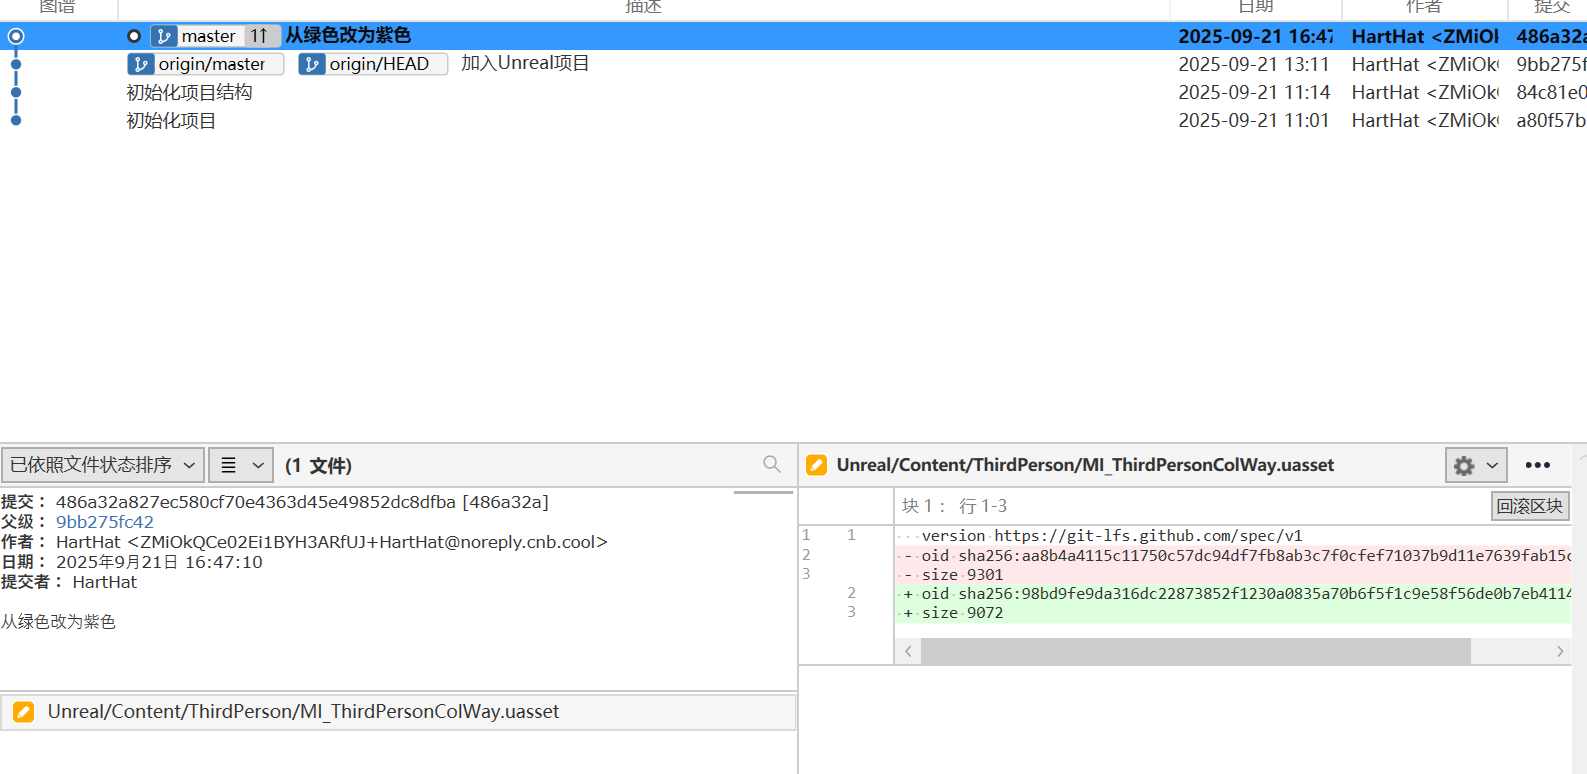Click the master branch label icon
1587x774 pixels.
point(164,36)
